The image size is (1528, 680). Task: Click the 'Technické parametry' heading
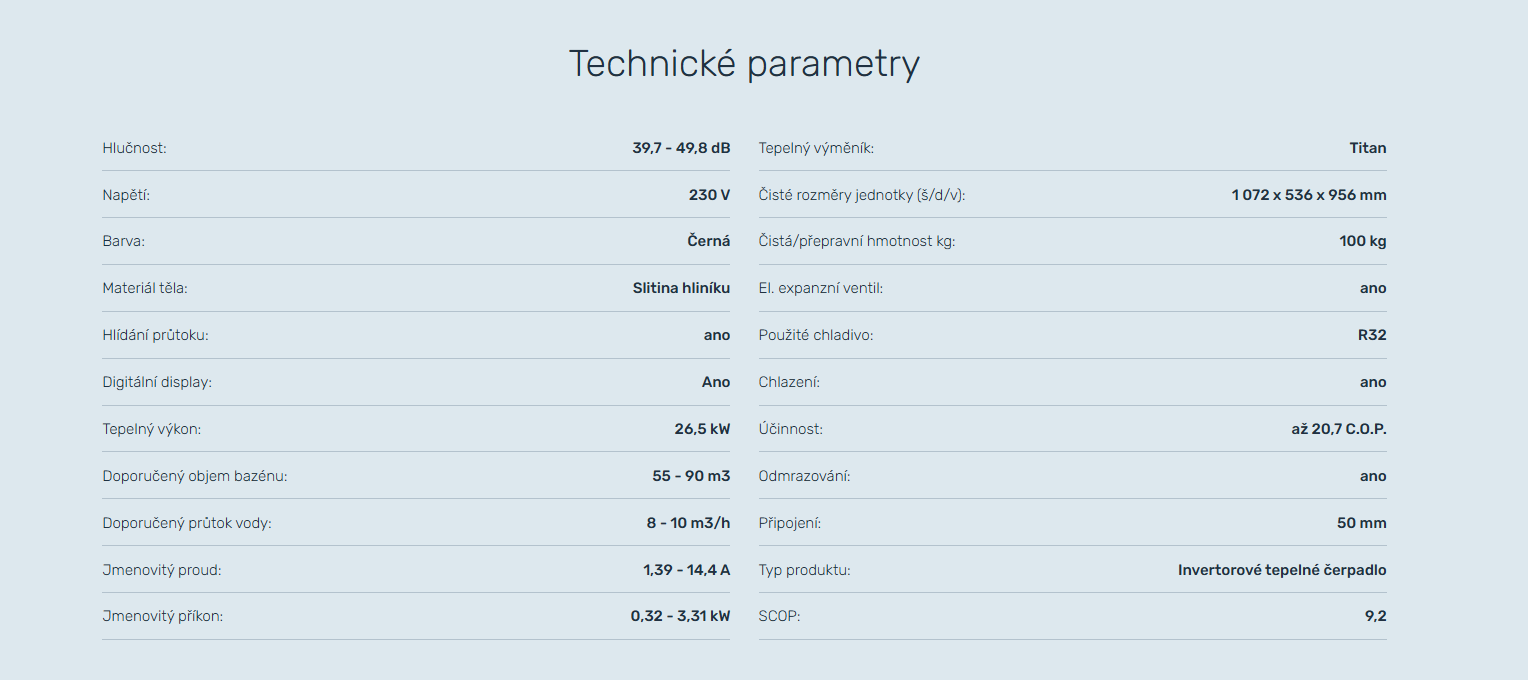[x=744, y=64]
